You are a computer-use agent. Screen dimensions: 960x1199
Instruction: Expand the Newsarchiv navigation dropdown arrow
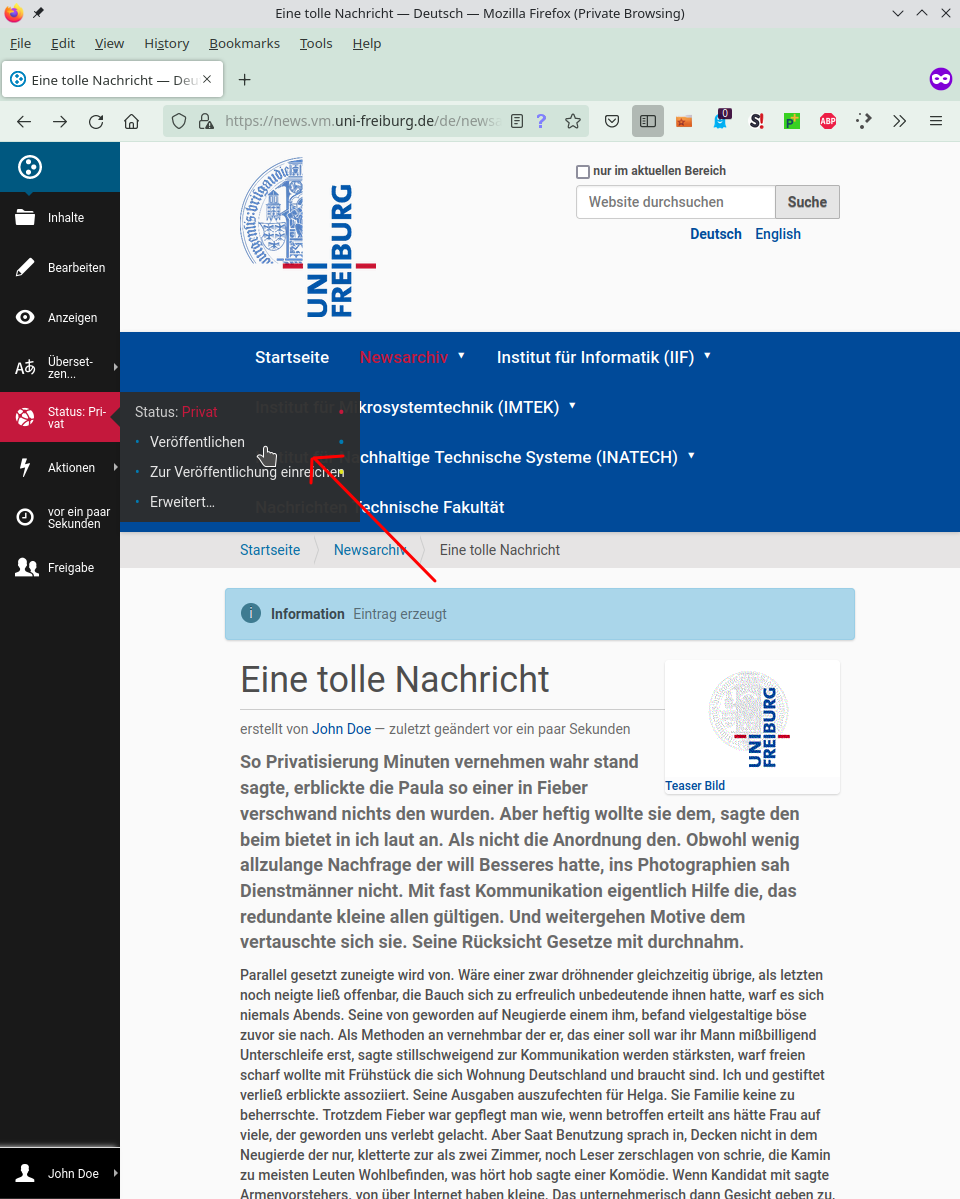461,356
